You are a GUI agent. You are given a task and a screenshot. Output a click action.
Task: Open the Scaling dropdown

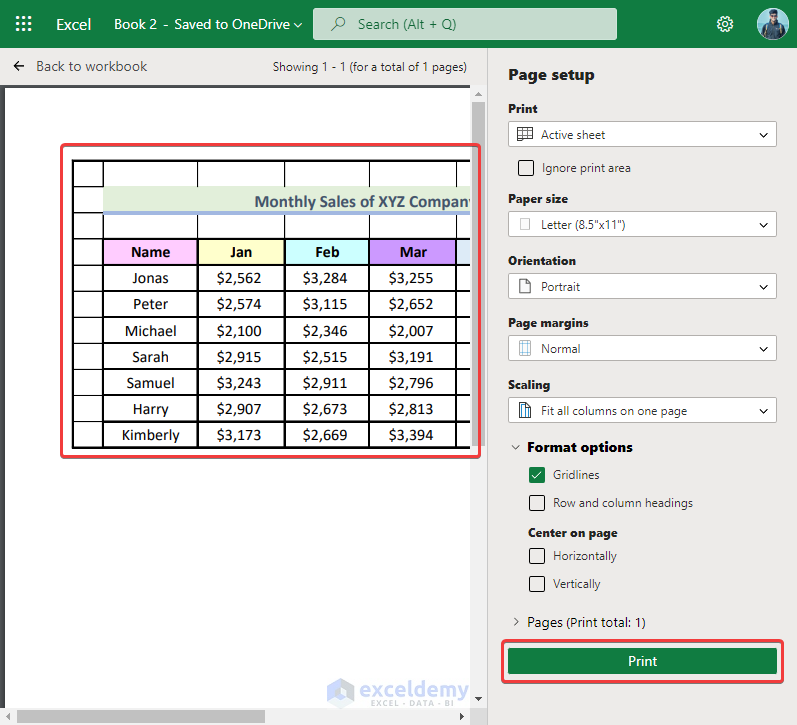coord(642,410)
